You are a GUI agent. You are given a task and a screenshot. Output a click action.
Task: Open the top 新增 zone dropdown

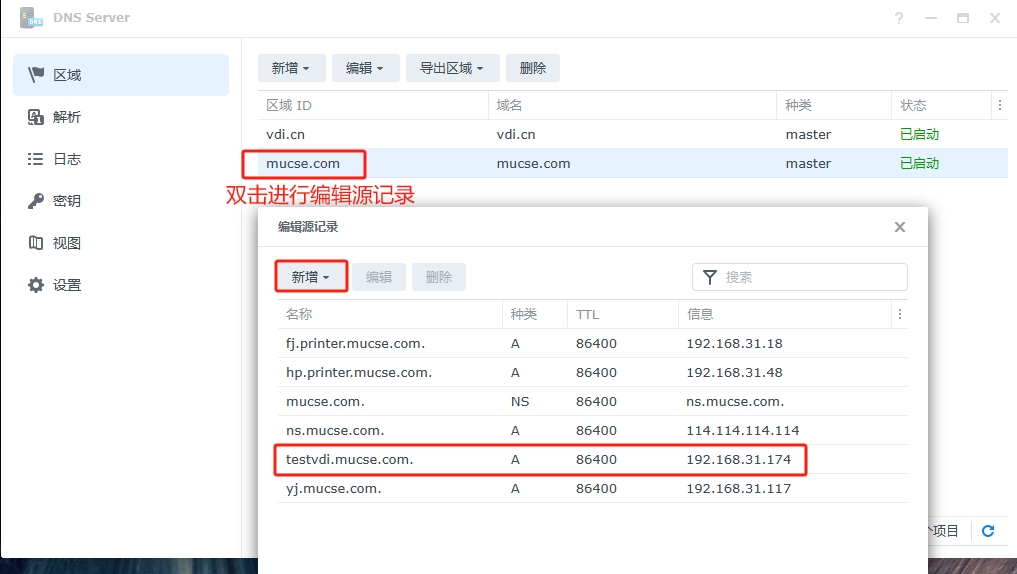click(291, 68)
